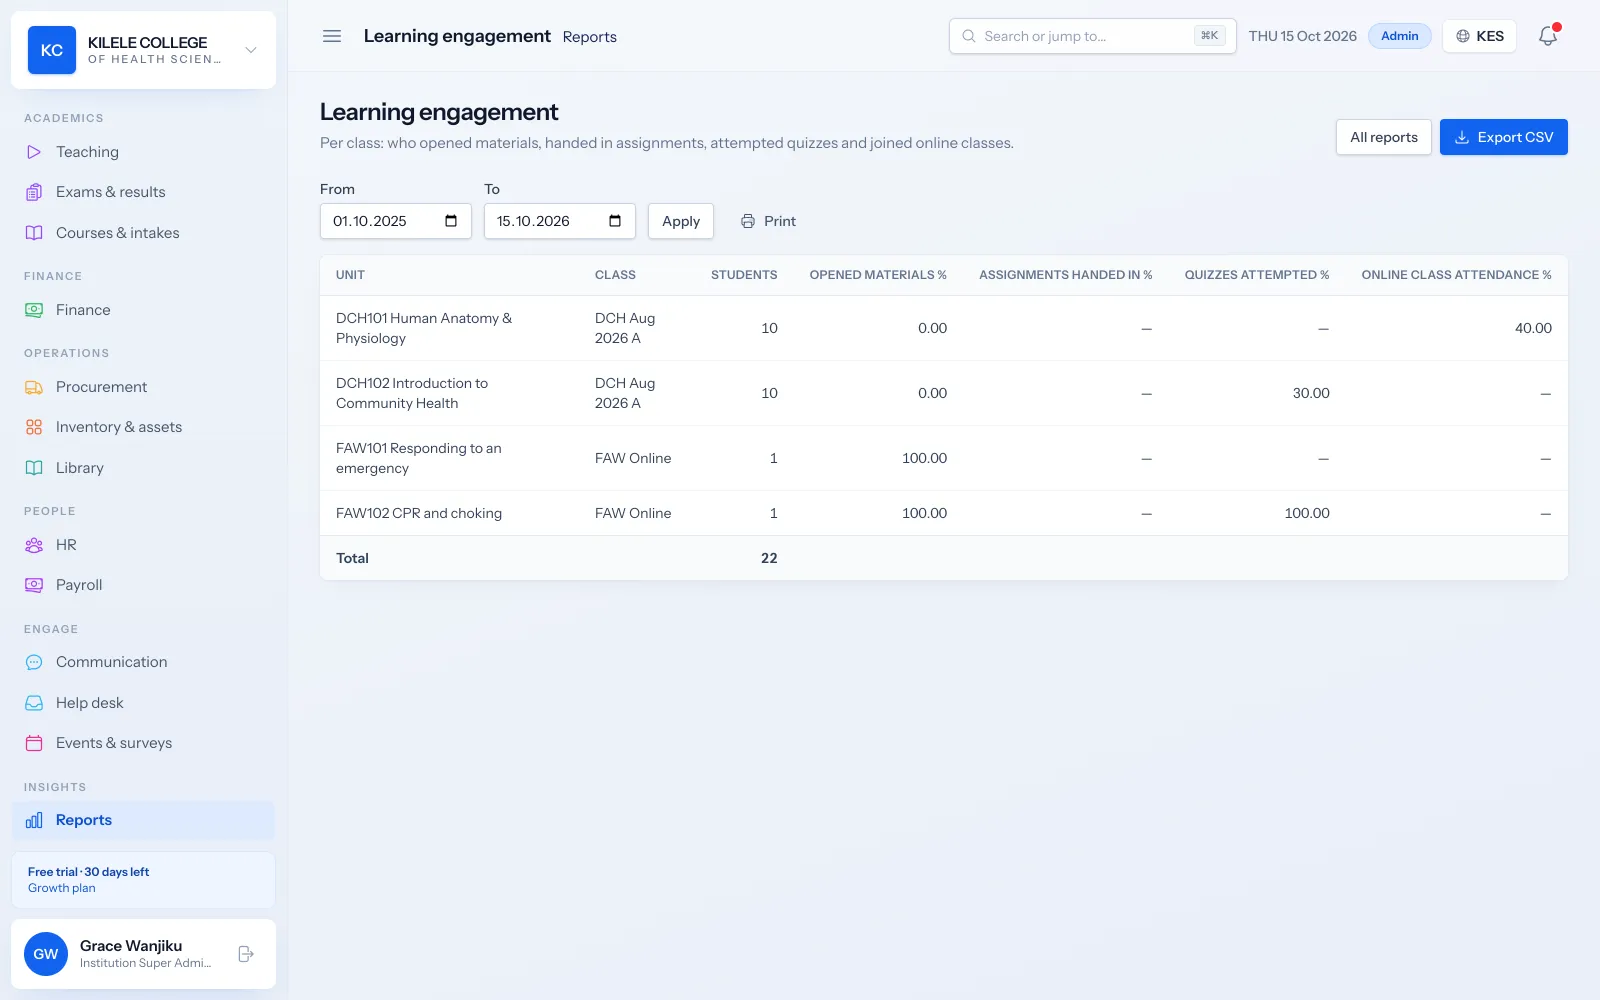Click the HR people icon
This screenshot has height=1000, width=1600.
[x=34, y=545]
